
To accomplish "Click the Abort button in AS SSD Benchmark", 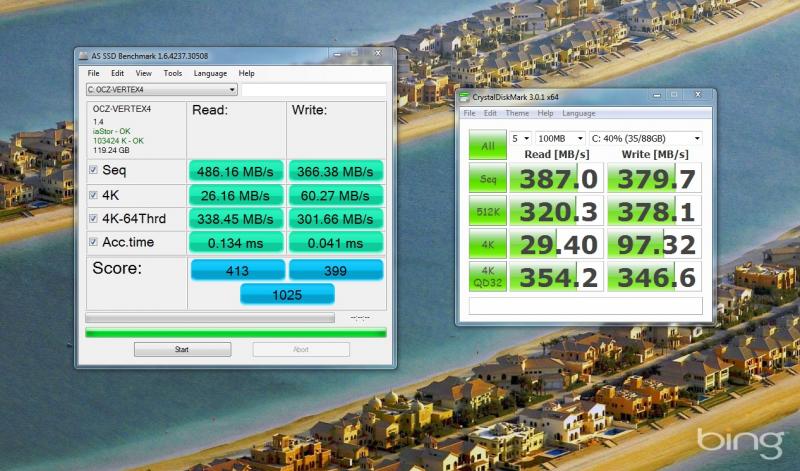I will point(301,350).
